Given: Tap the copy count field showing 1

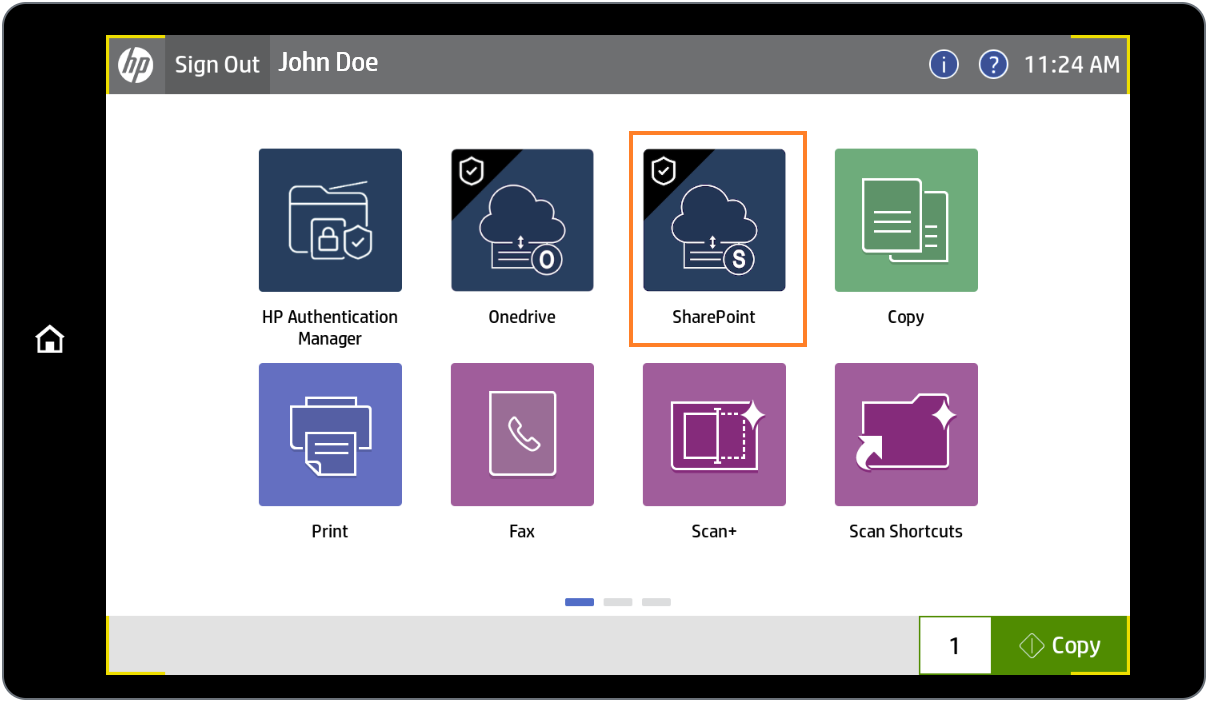Looking at the screenshot, I should coord(955,646).
